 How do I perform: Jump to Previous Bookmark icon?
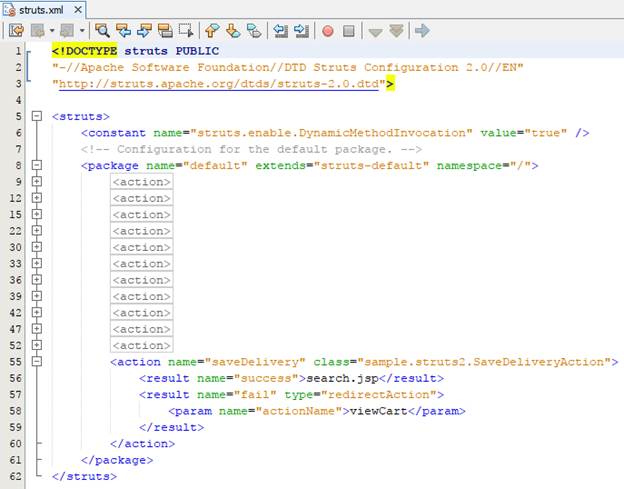click(x=212, y=31)
